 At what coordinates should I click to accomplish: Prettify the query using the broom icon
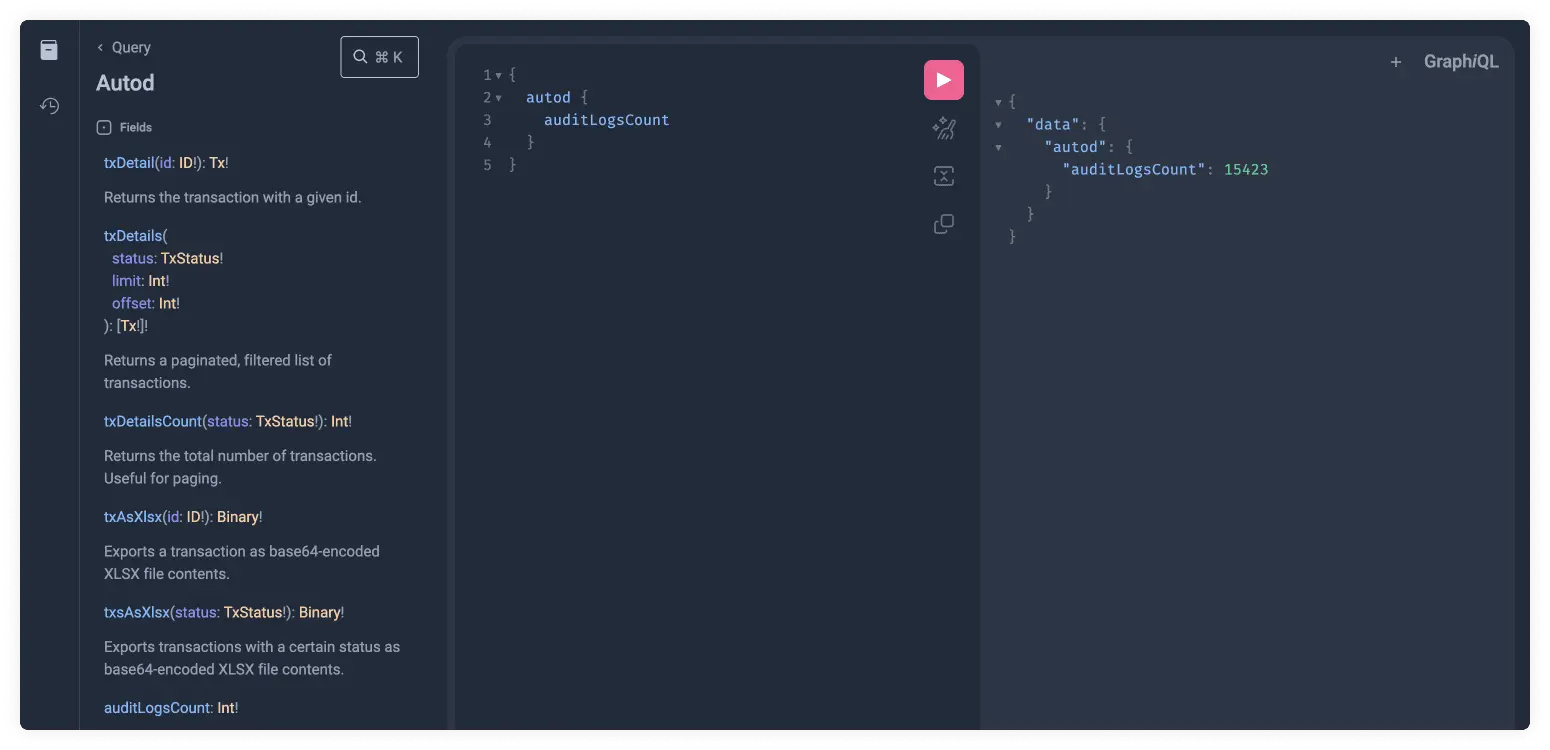[943, 128]
